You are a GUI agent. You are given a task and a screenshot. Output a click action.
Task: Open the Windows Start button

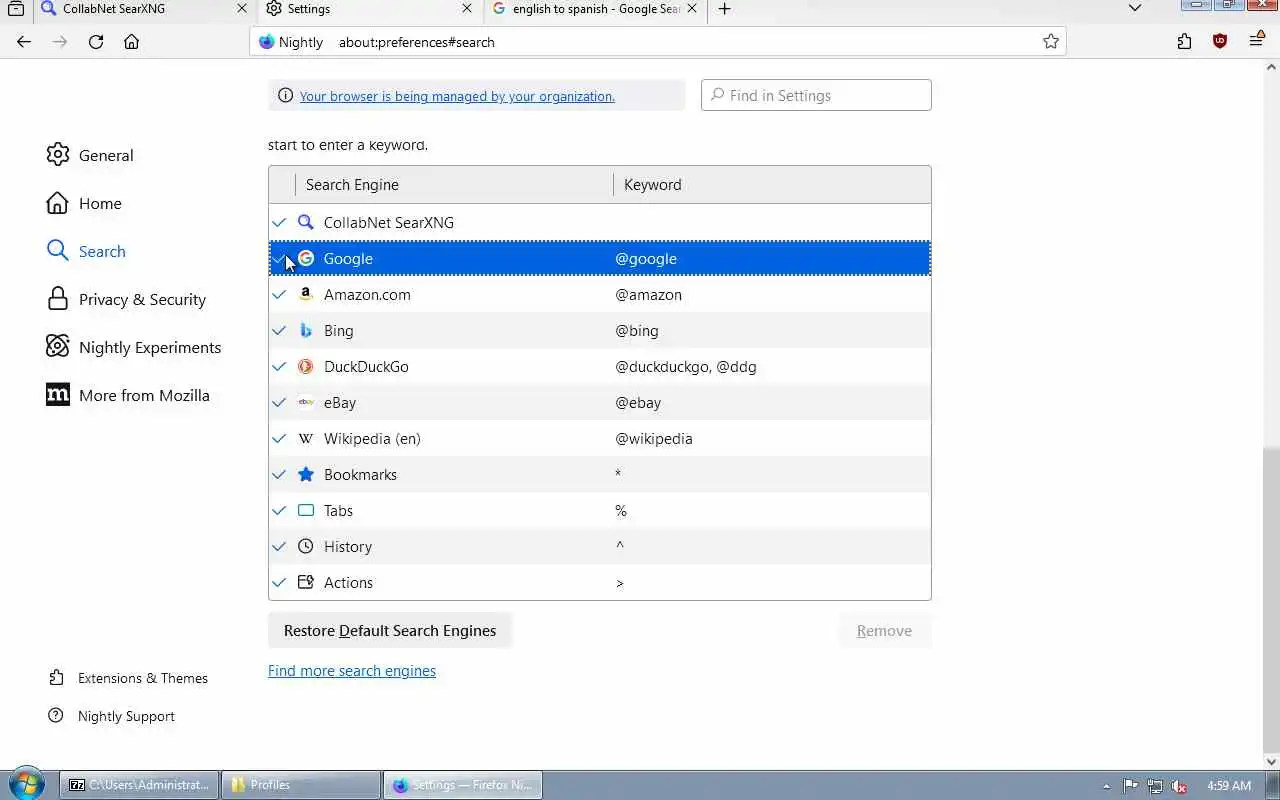tap(26, 784)
